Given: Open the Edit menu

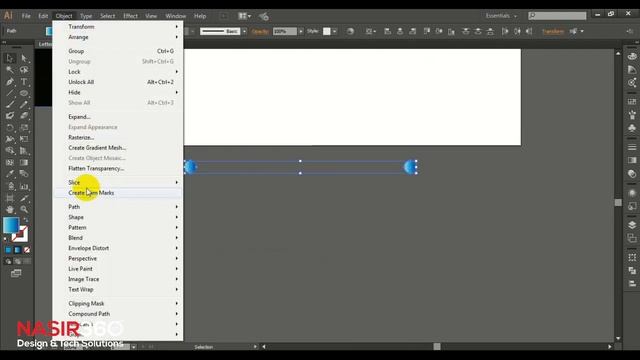Looking at the screenshot, I should click(43, 16).
